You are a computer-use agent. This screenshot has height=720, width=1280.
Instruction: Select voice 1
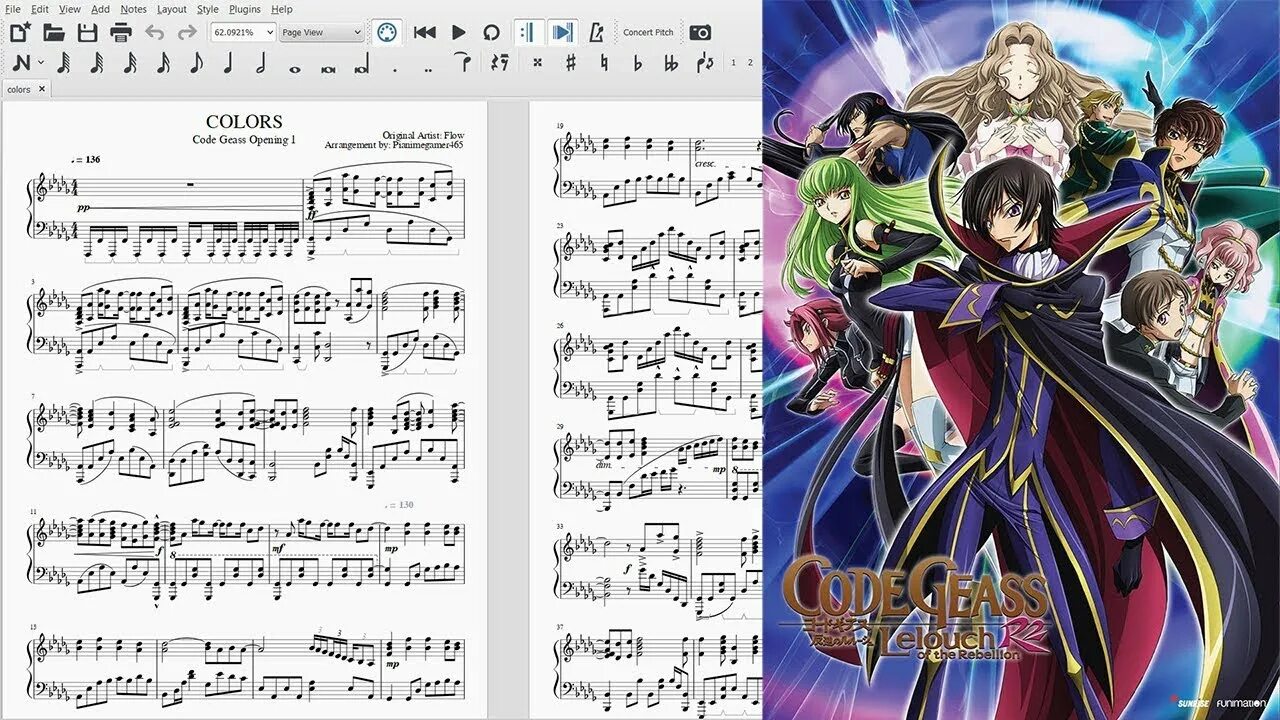click(733, 63)
